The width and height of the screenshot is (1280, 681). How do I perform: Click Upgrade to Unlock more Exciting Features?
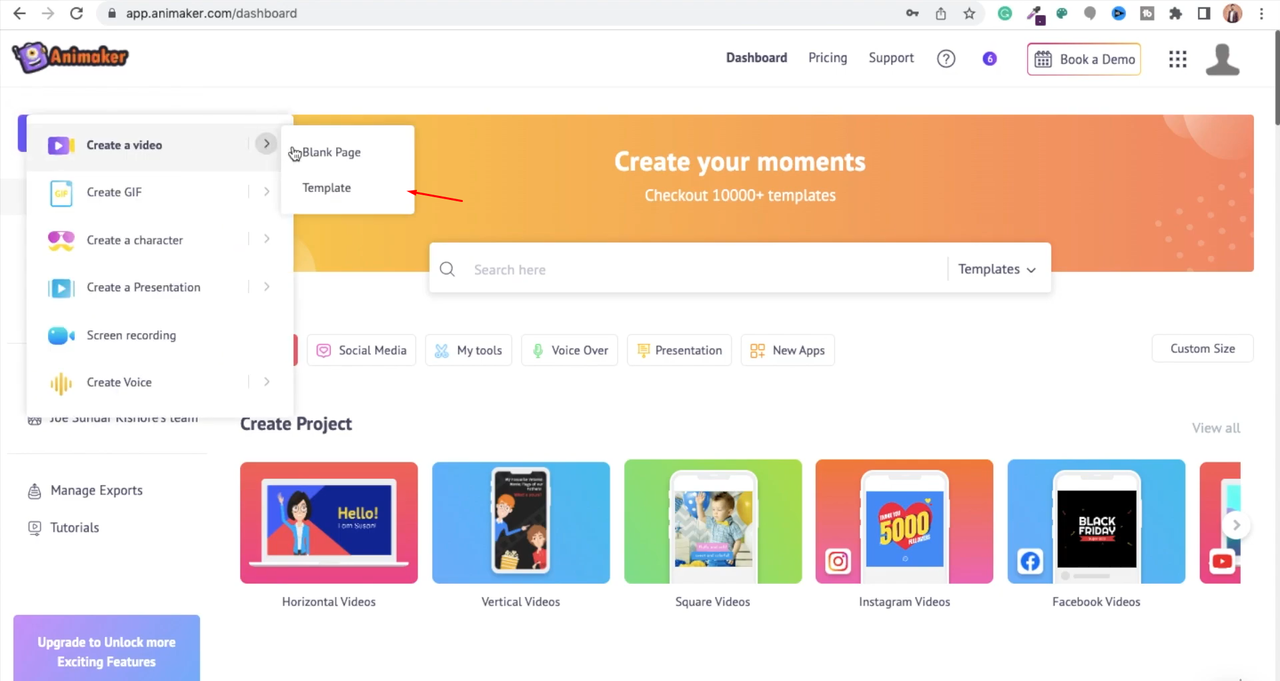(x=106, y=649)
